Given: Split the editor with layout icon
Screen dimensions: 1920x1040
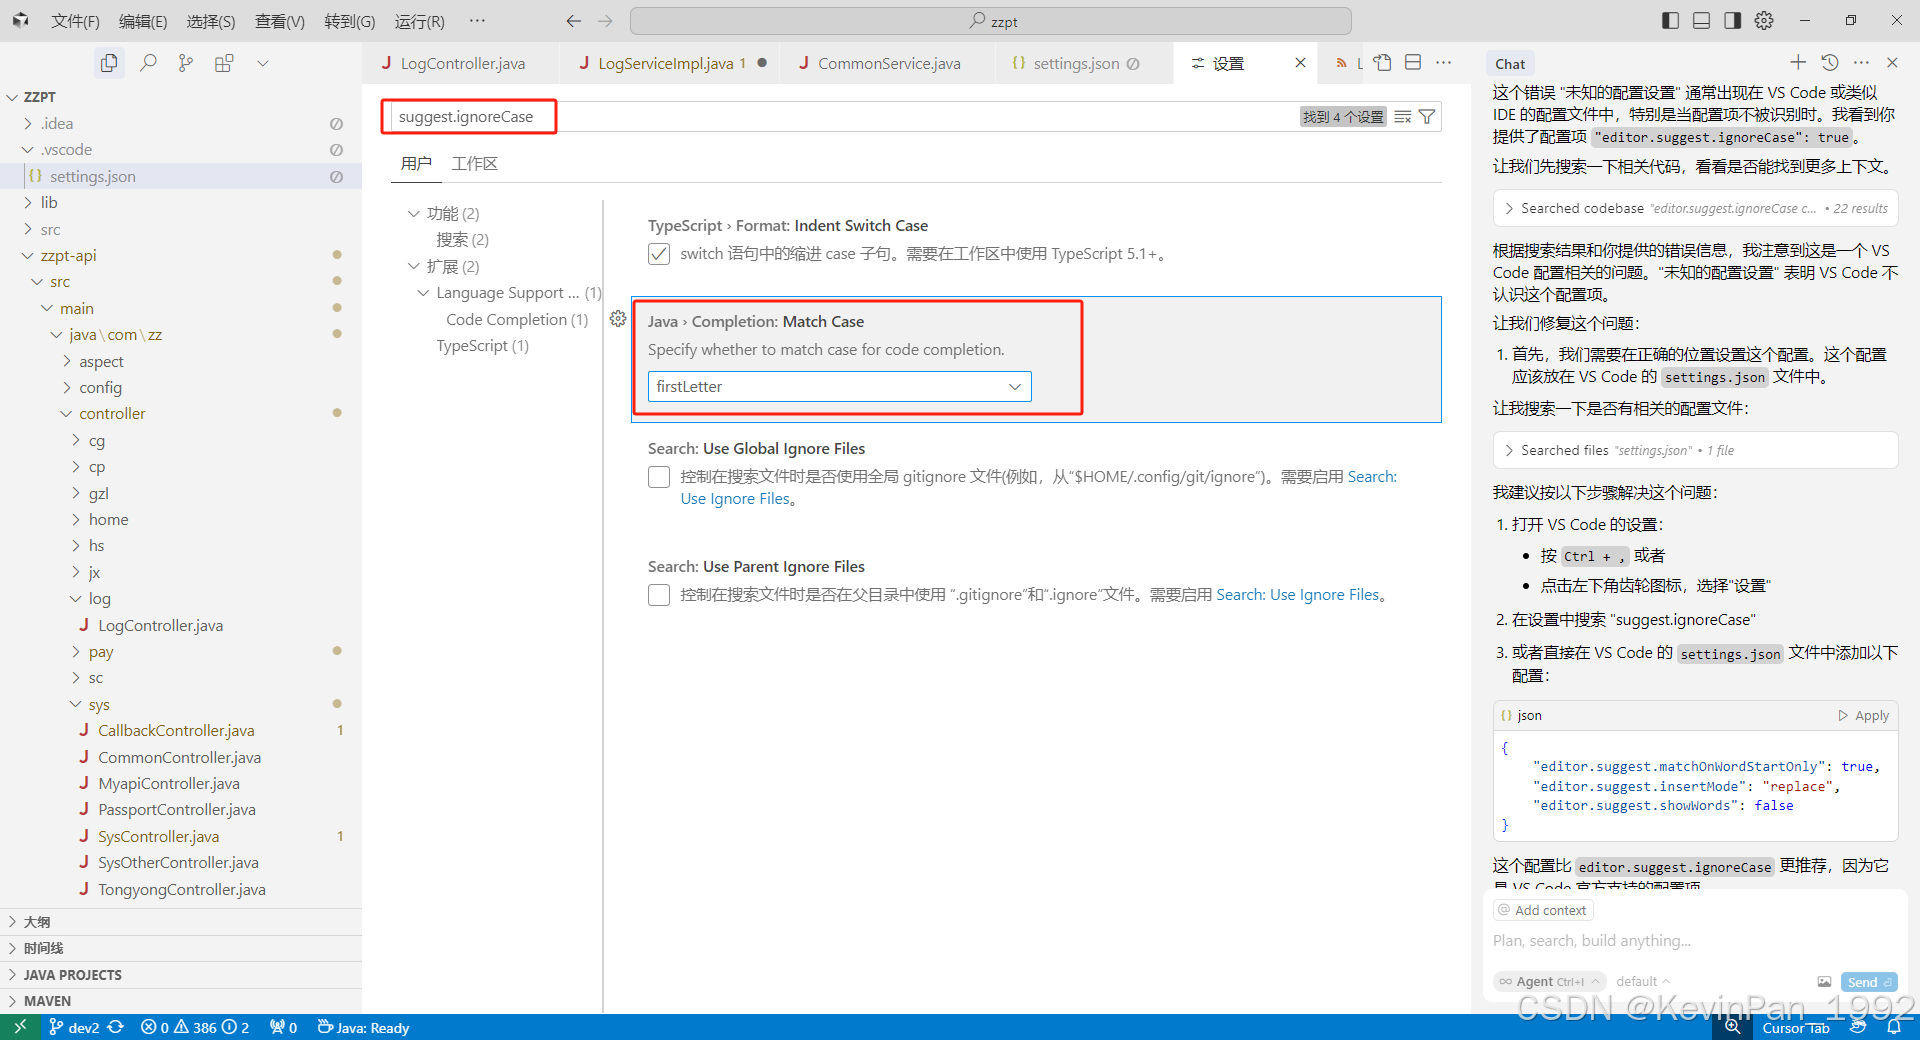Looking at the screenshot, I should click(x=1413, y=63).
